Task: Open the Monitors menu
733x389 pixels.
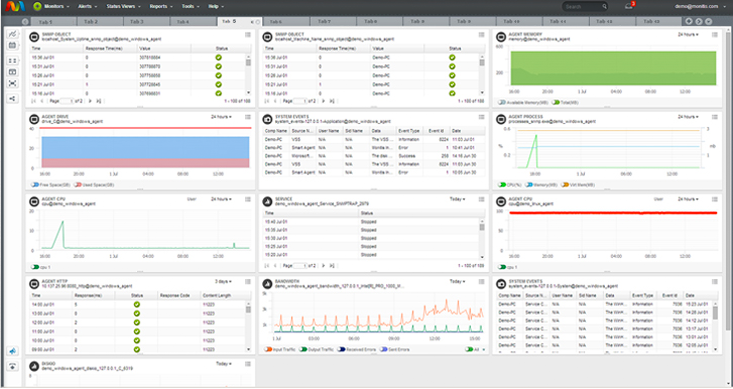Action: click(56, 7)
